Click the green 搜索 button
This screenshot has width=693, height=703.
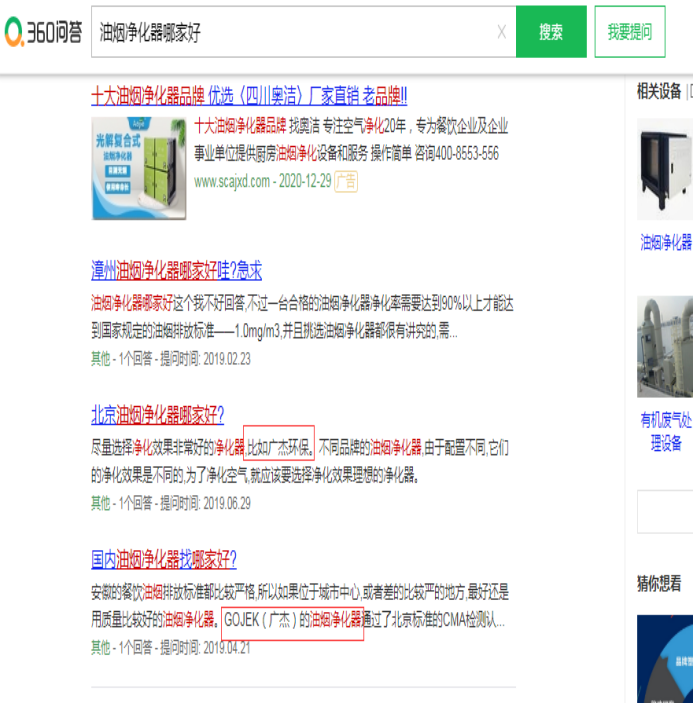tap(551, 31)
